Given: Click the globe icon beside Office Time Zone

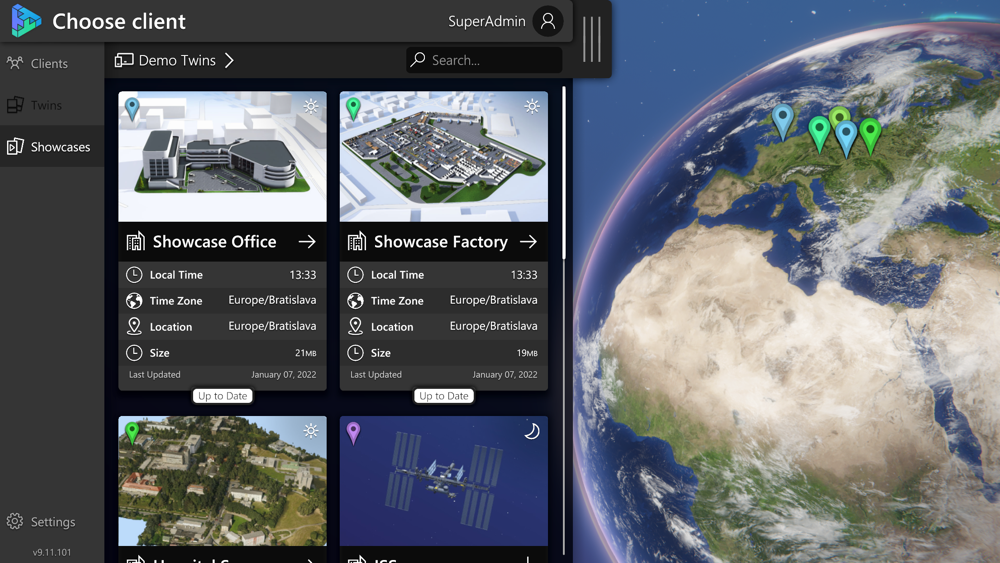Looking at the screenshot, I should [x=134, y=300].
